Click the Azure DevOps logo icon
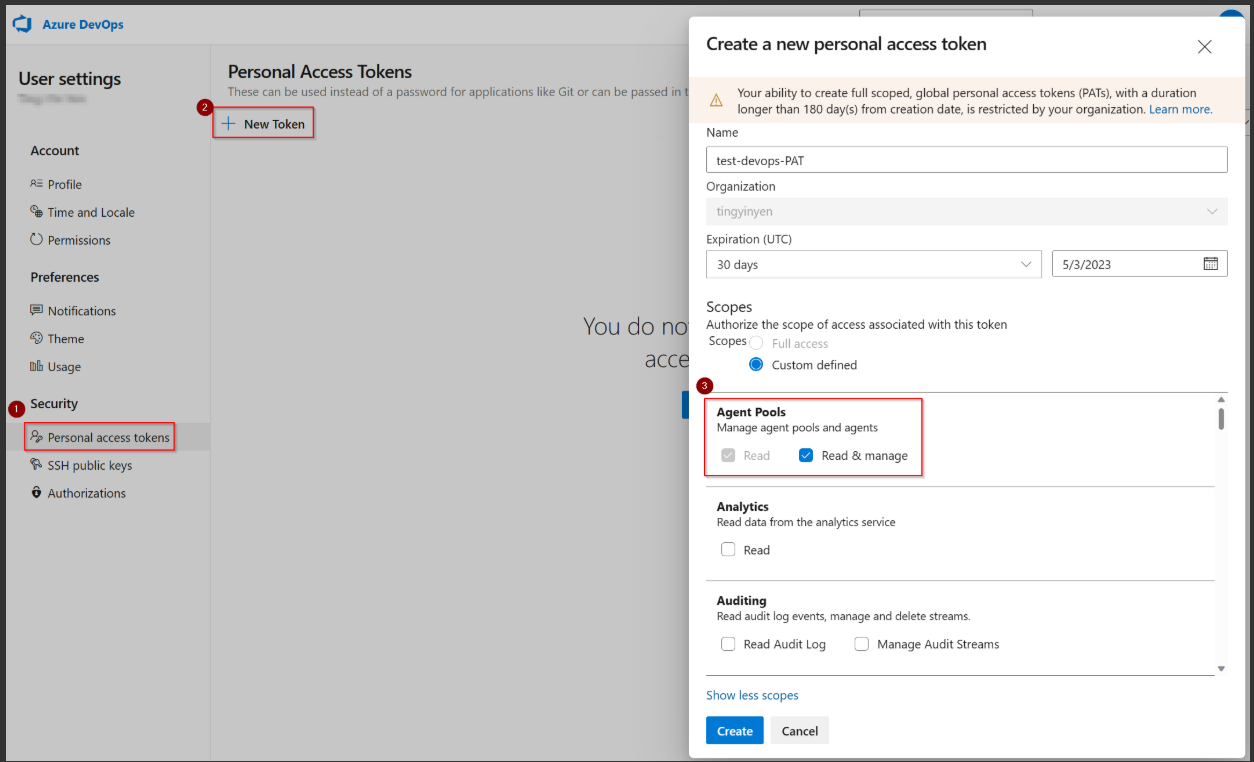This screenshot has height=762, width=1254. coord(22,24)
